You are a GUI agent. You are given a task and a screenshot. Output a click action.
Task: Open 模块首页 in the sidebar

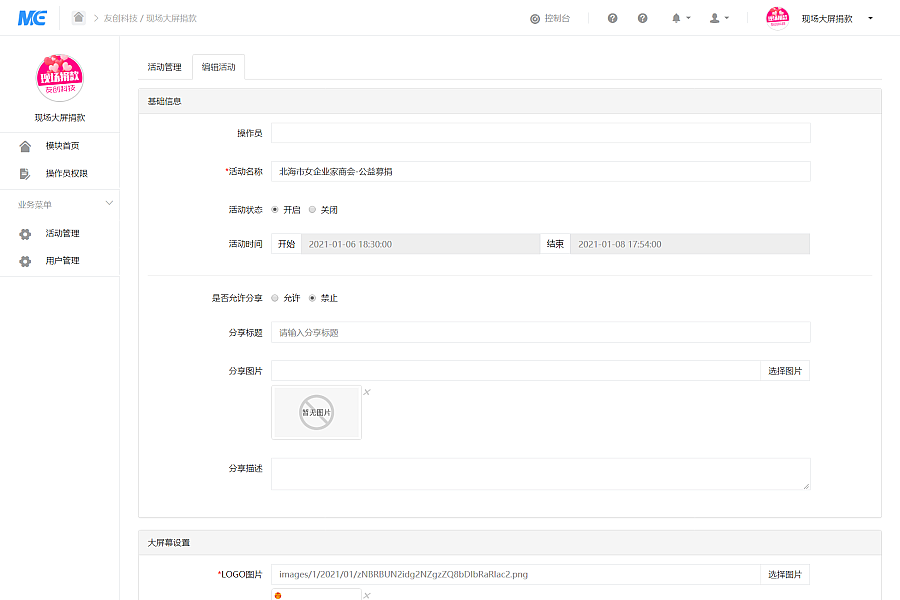[63, 146]
